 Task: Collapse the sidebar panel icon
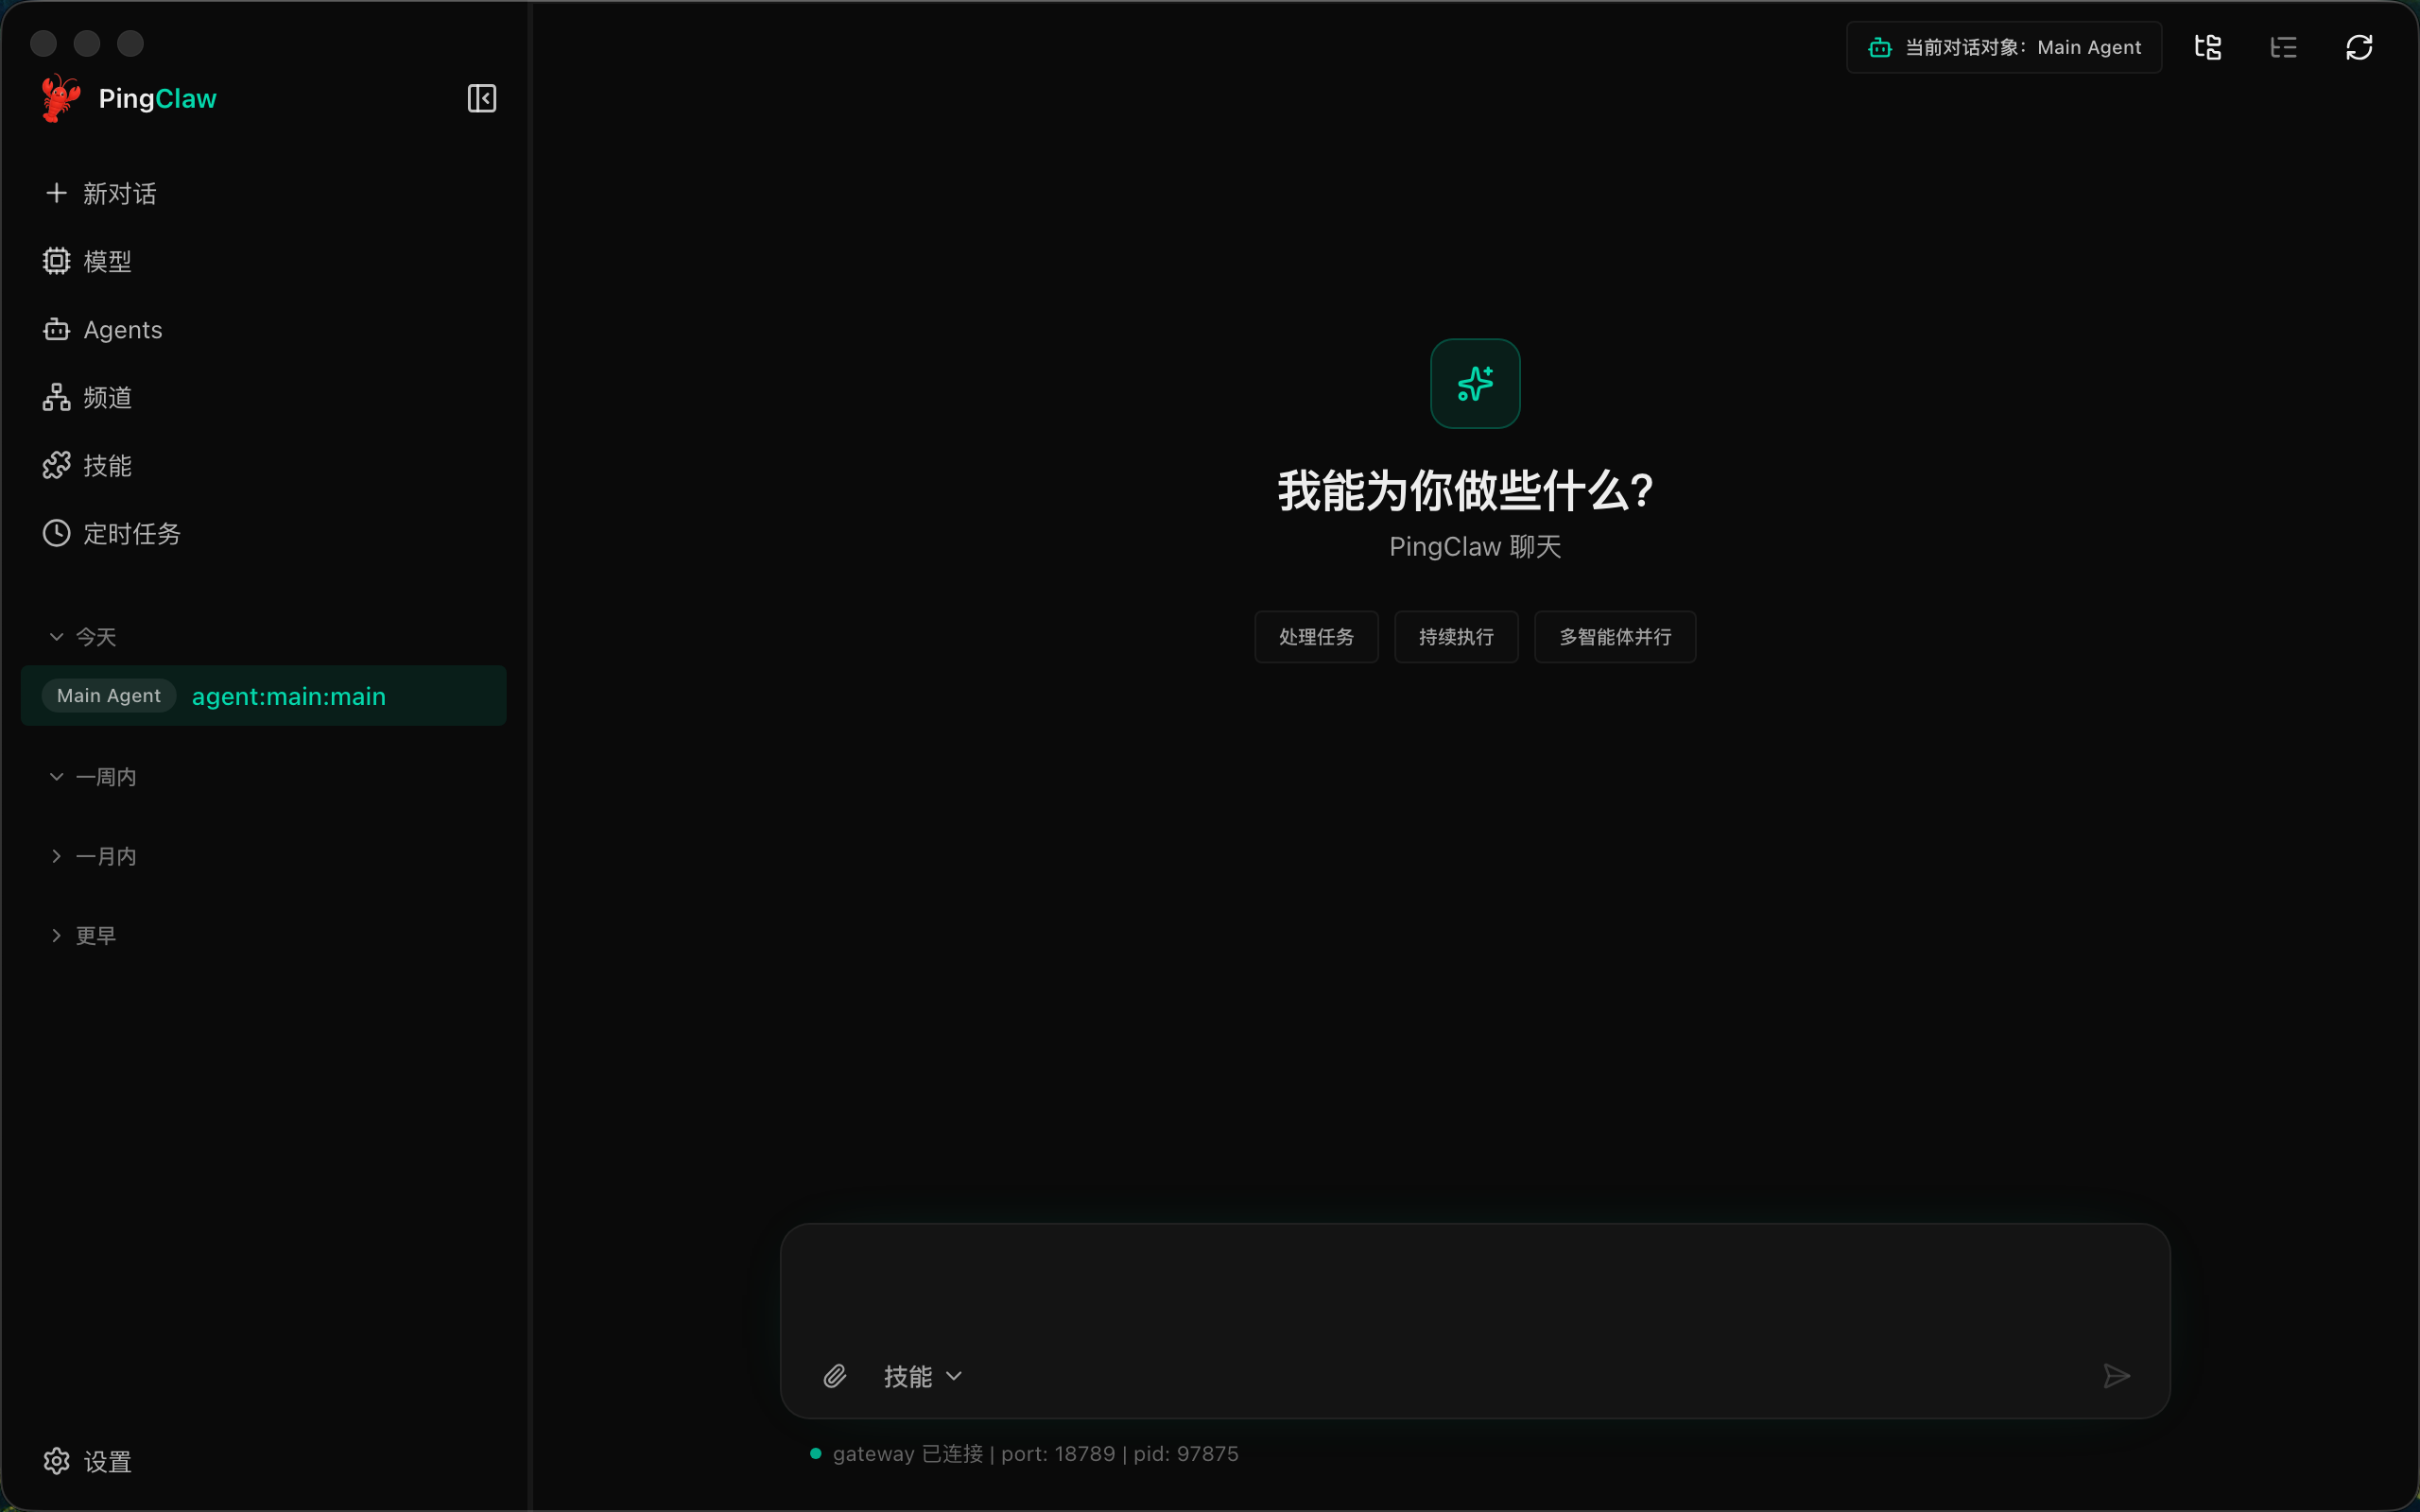pyautogui.click(x=482, y=98)
